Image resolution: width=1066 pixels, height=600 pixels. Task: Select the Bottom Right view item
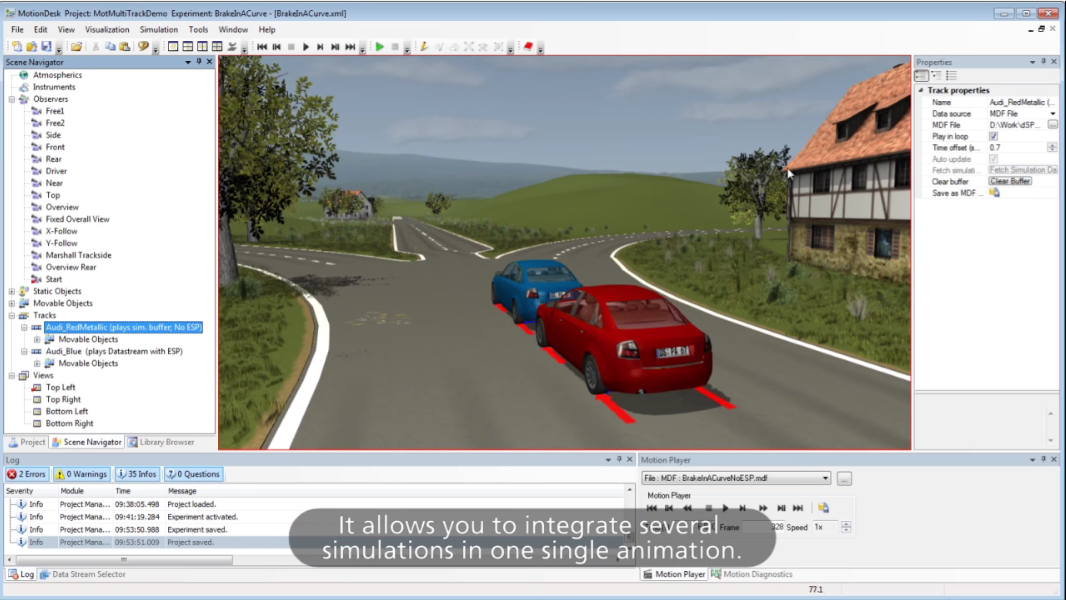pyautogui.click(x=69, y=423)
